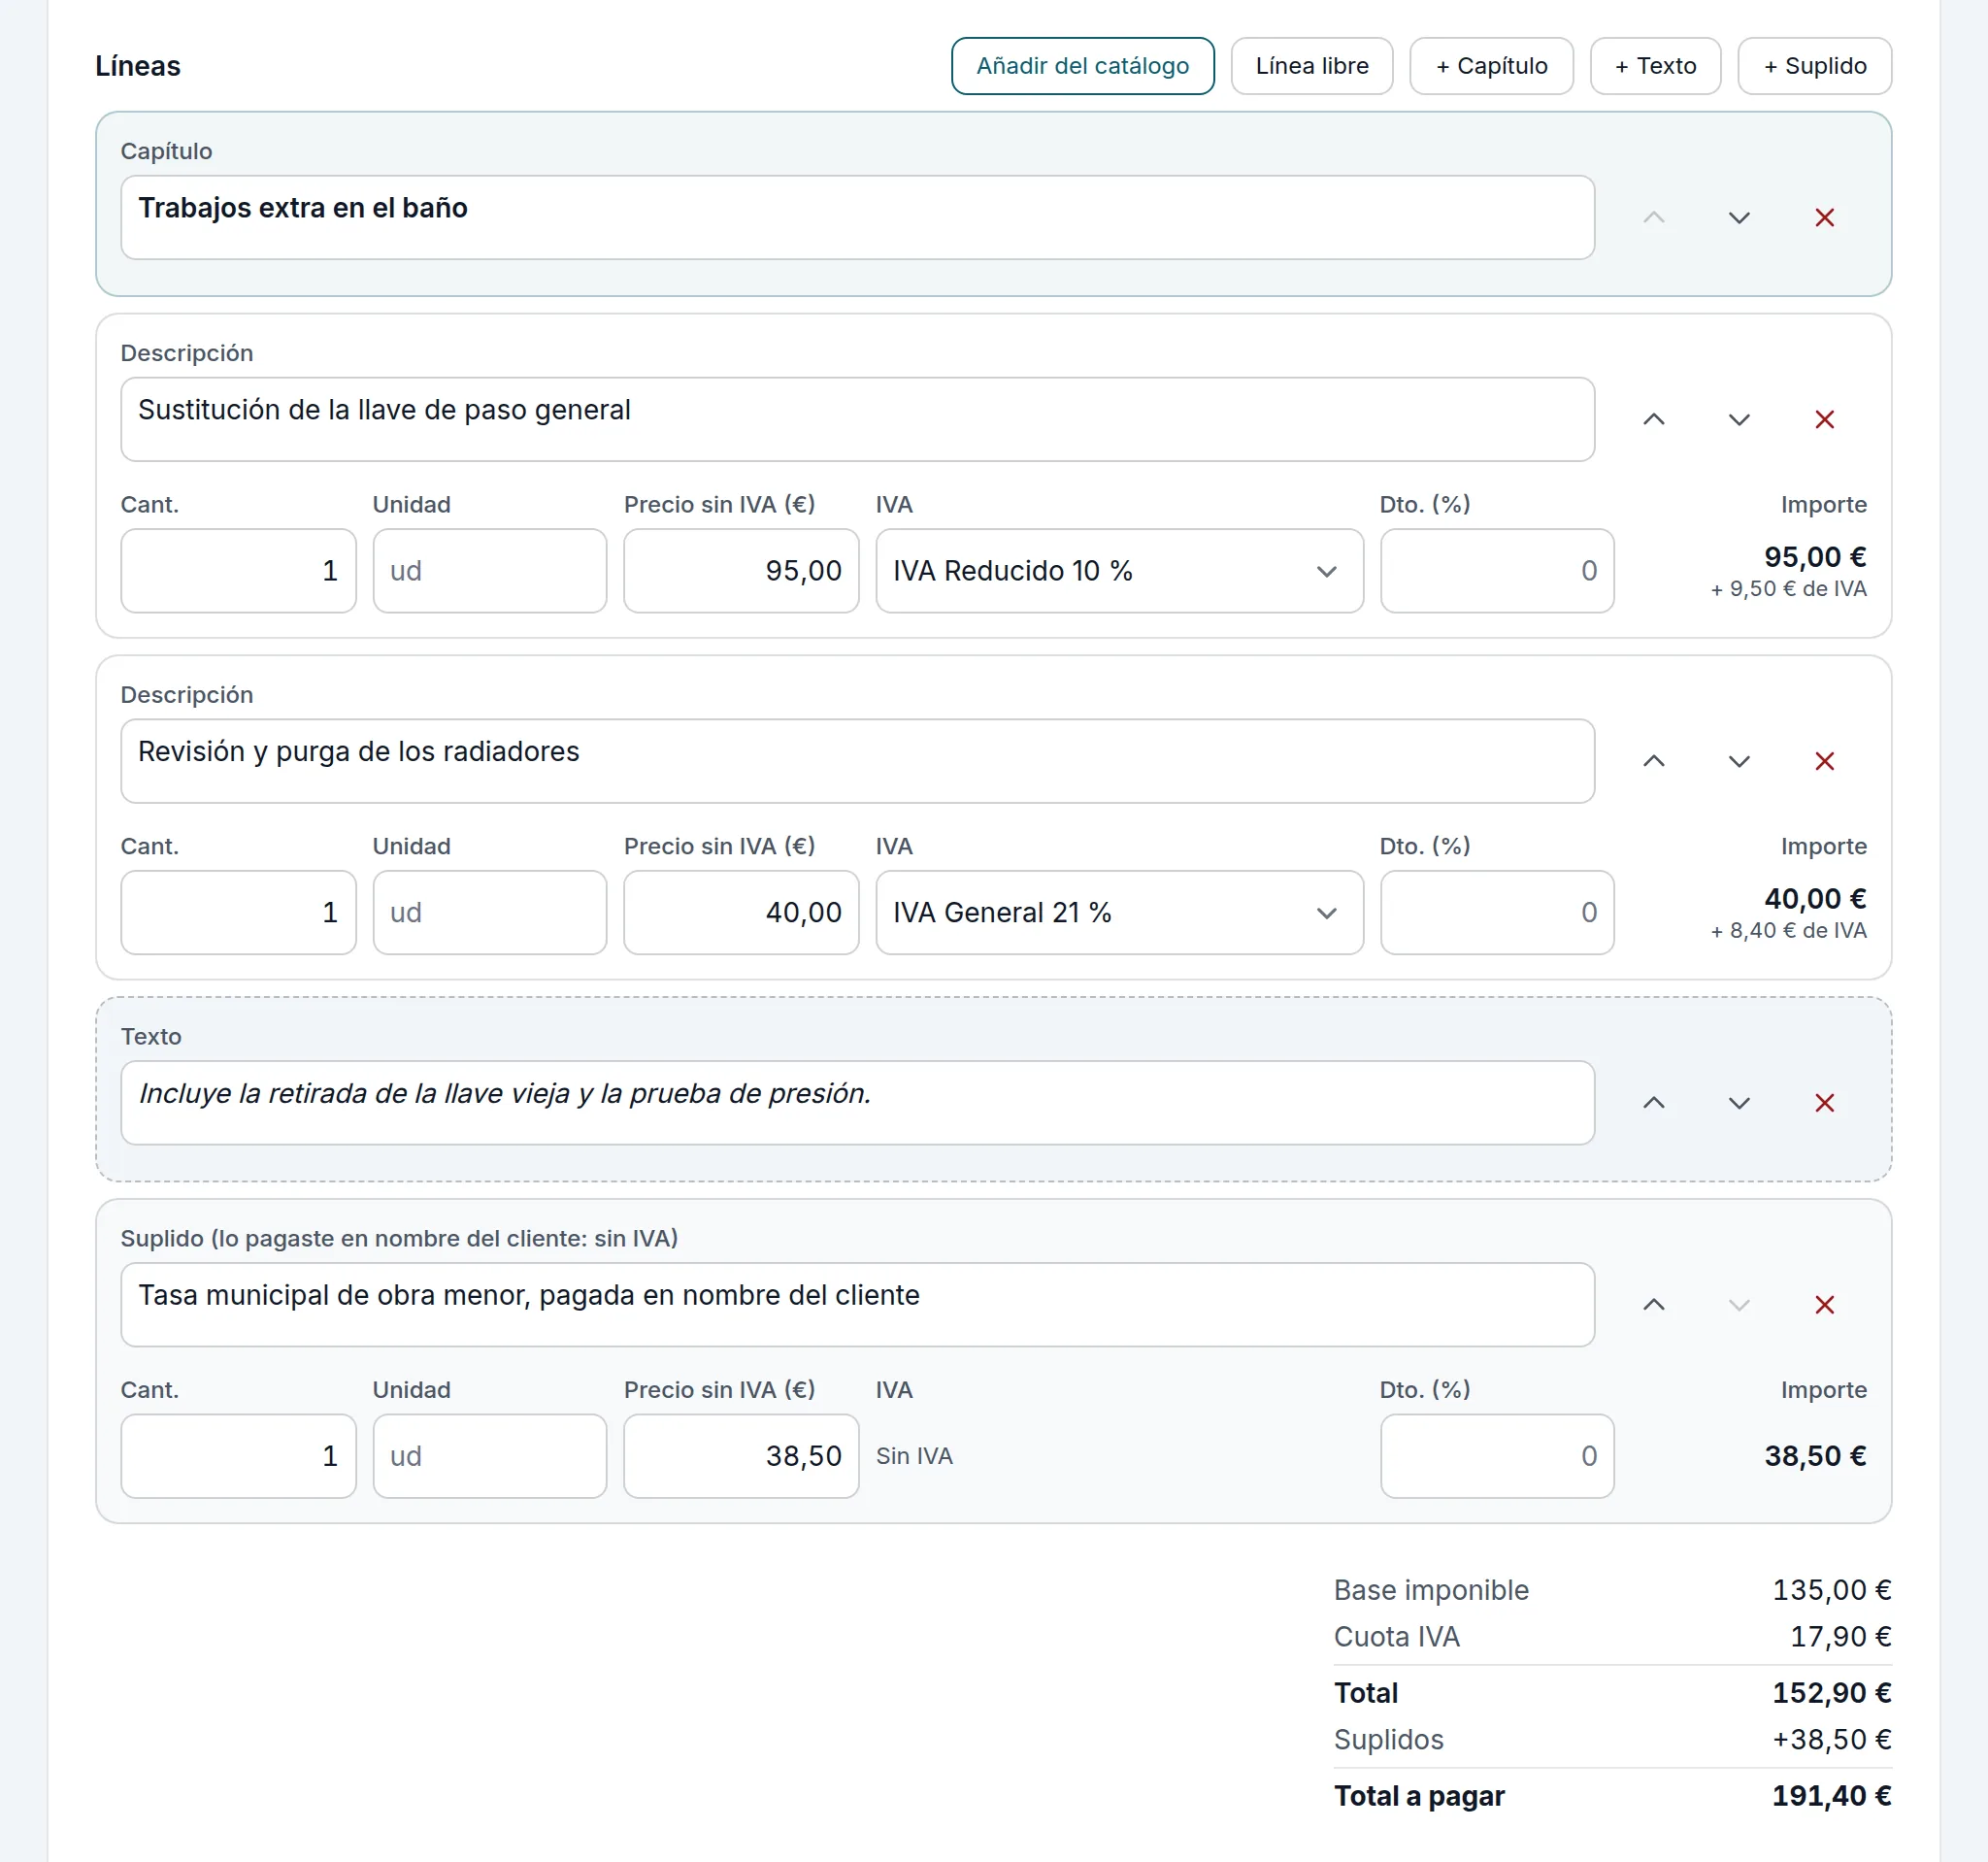Image resolution: width=1988 pixels, height=1862 pixels.
Task: Add a 'Línea libre'
Action: pos(1311,66)
